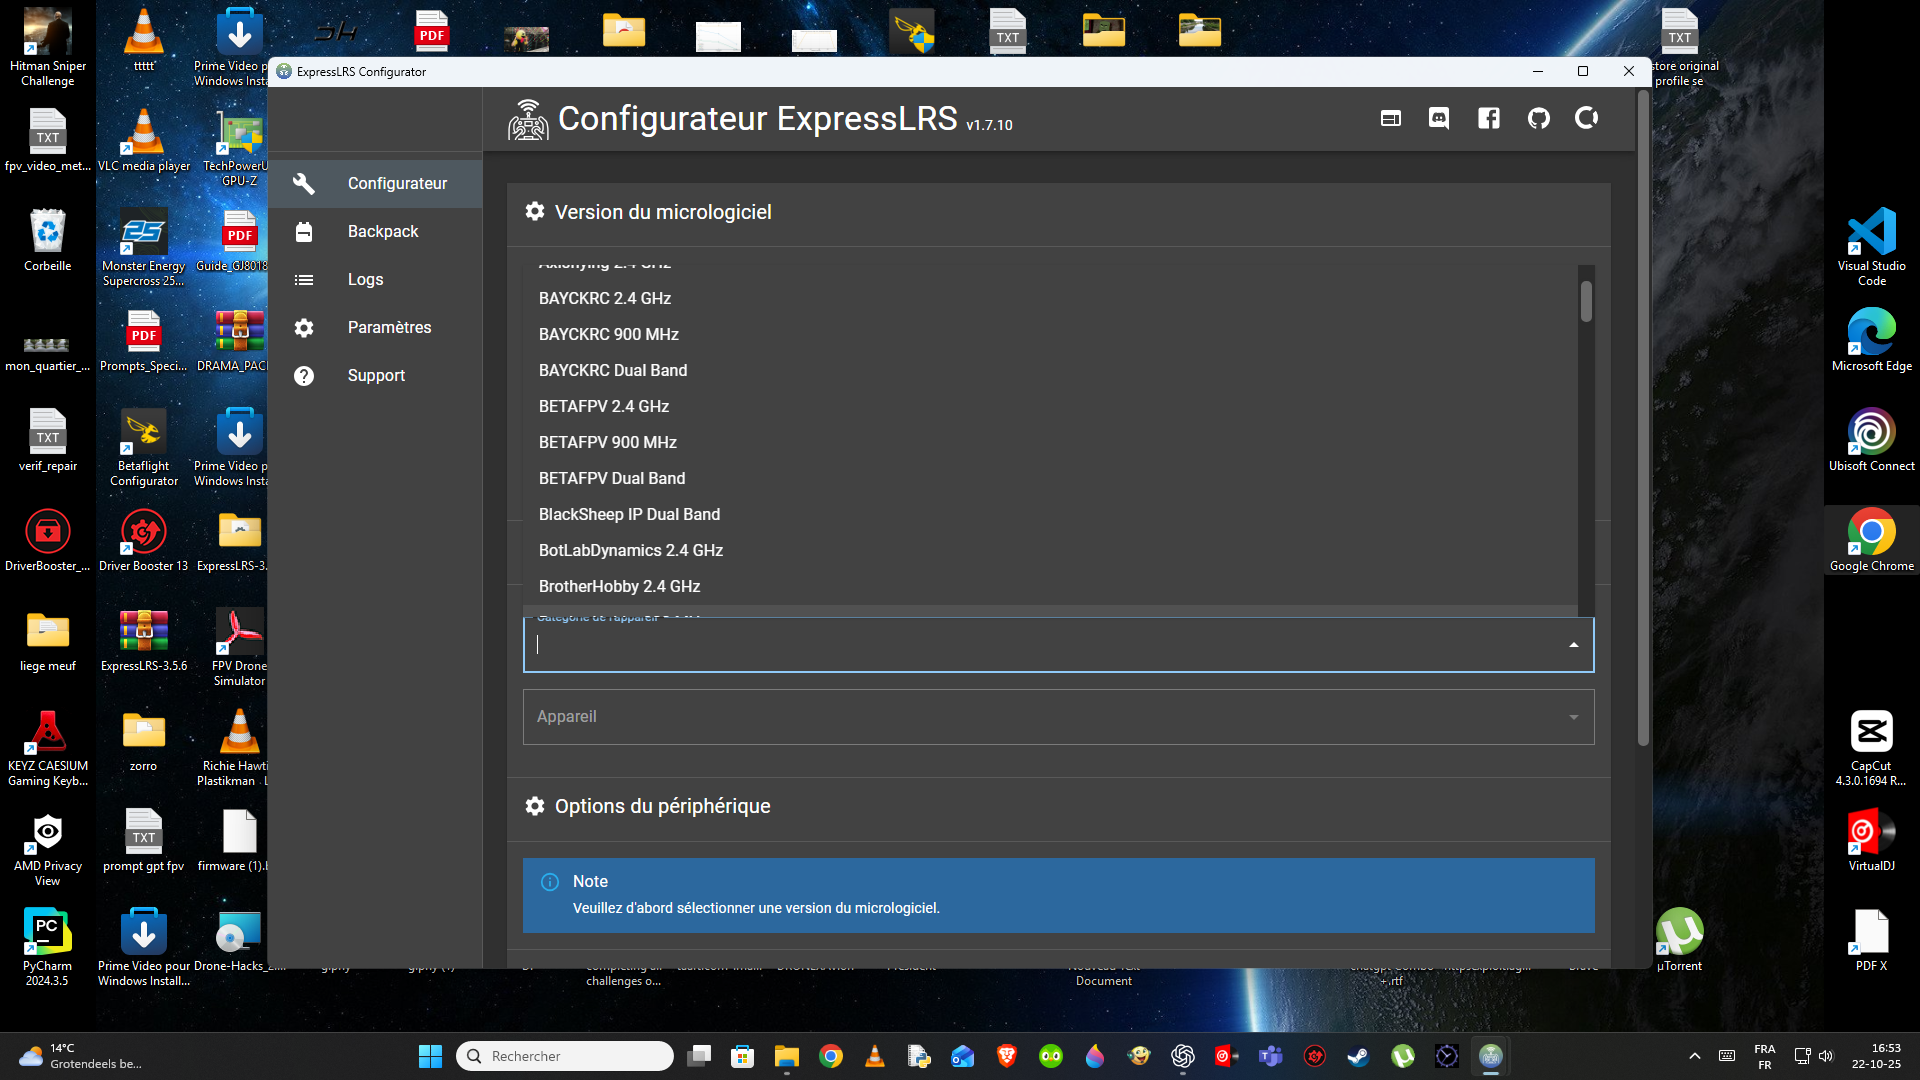
Task: Select BETAFPV 2.4 GHz from list
Action: tap(604, 407)
